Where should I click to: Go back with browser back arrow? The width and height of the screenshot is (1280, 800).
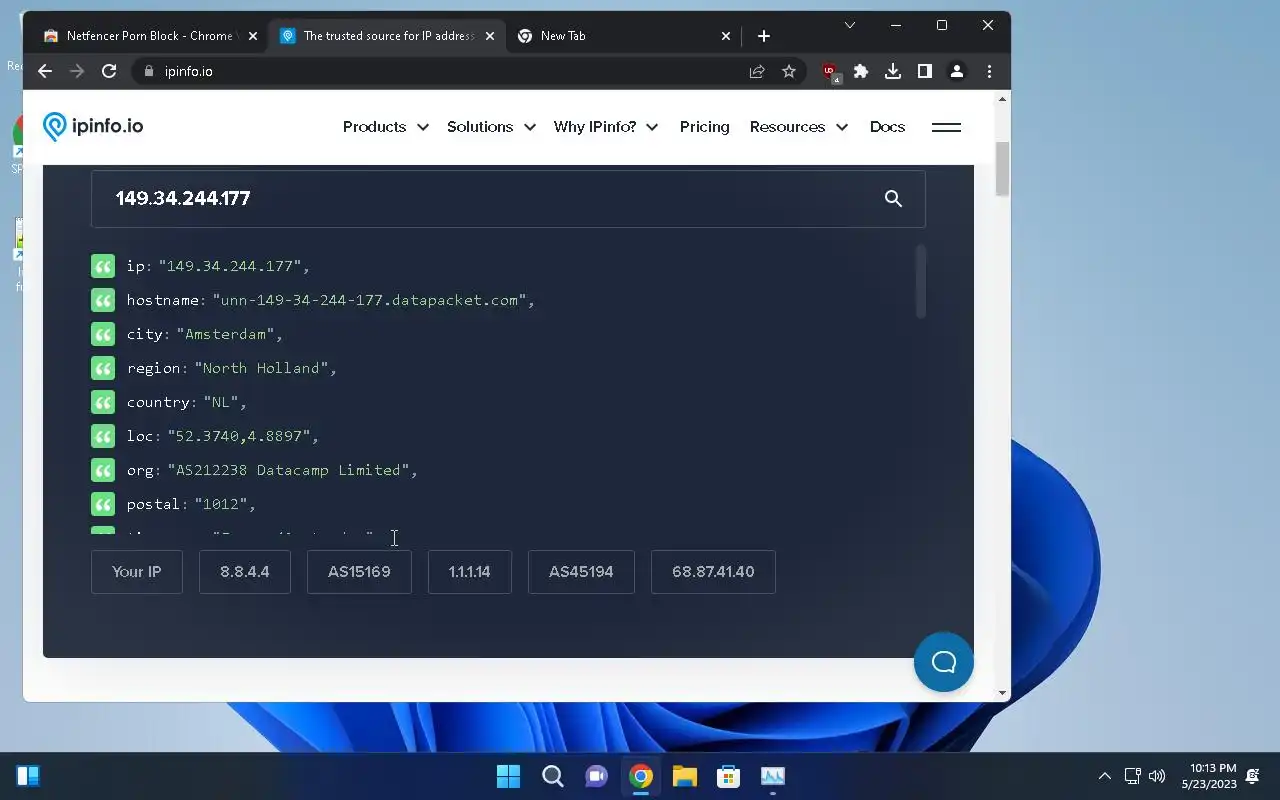44,71
